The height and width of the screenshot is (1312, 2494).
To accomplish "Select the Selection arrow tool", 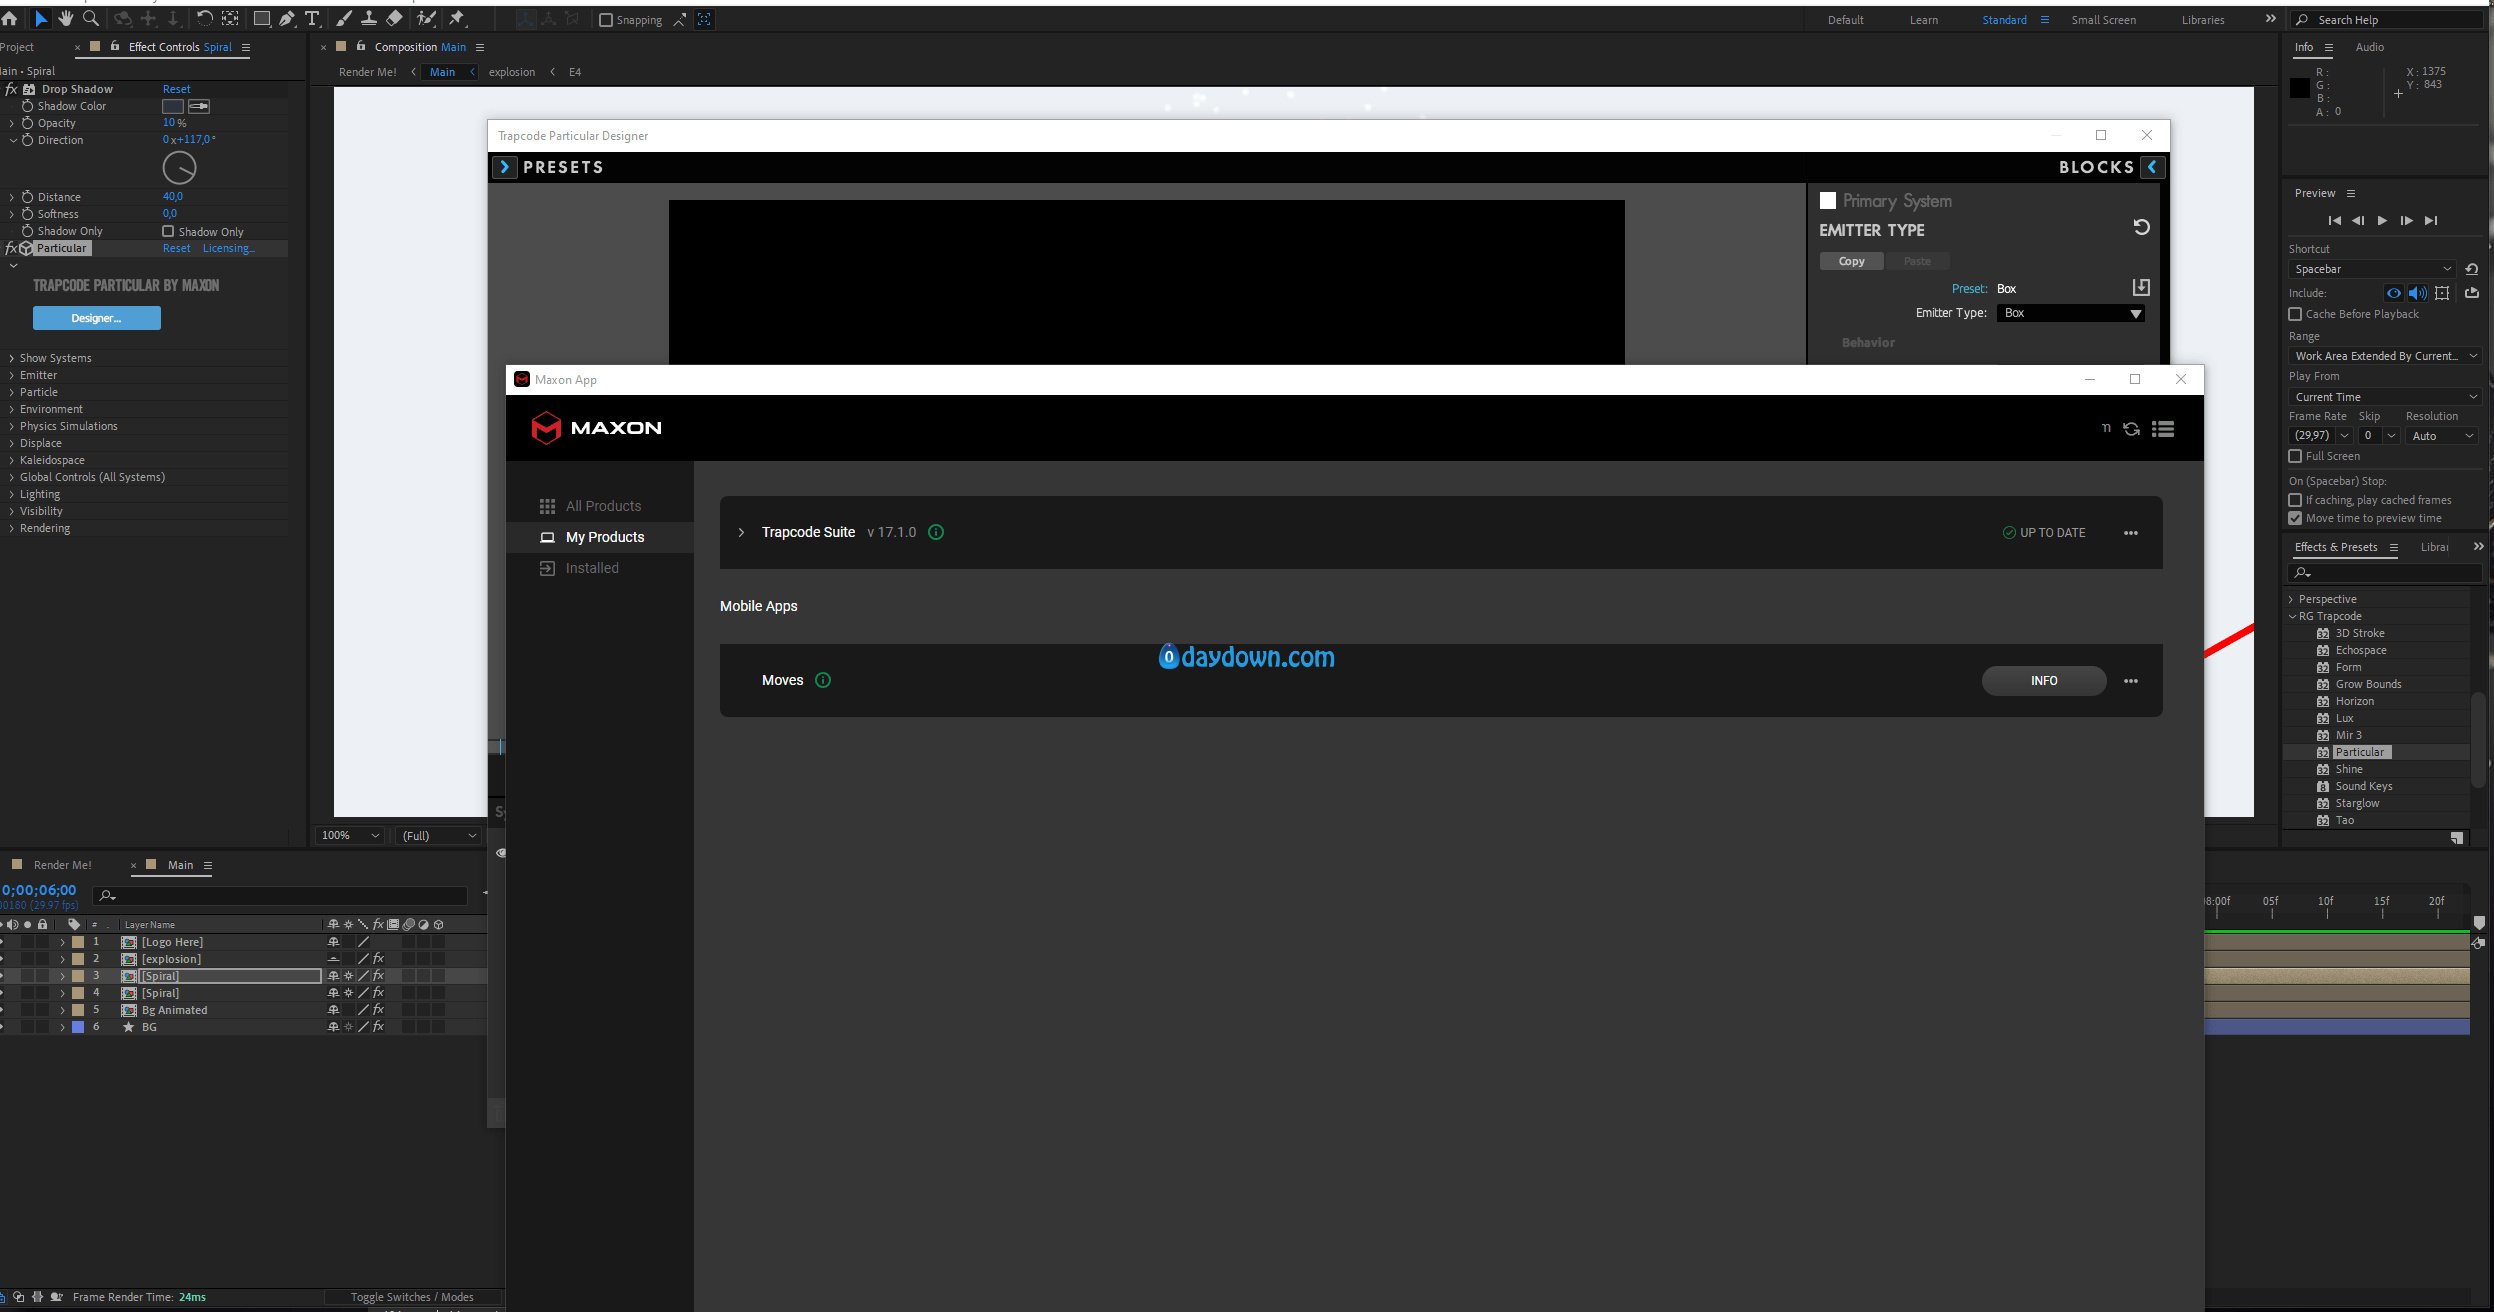I will [41, 18].
